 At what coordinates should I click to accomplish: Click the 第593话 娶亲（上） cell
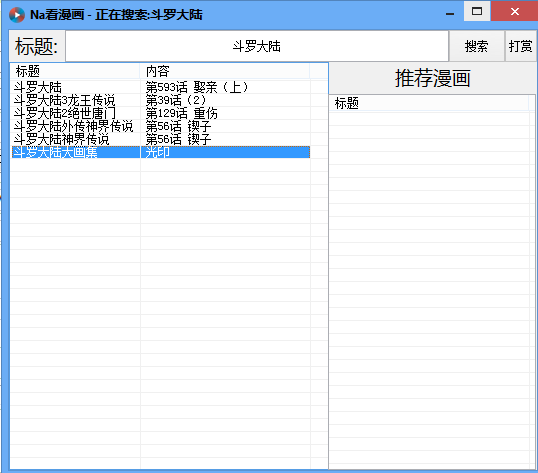click(197, 87)
